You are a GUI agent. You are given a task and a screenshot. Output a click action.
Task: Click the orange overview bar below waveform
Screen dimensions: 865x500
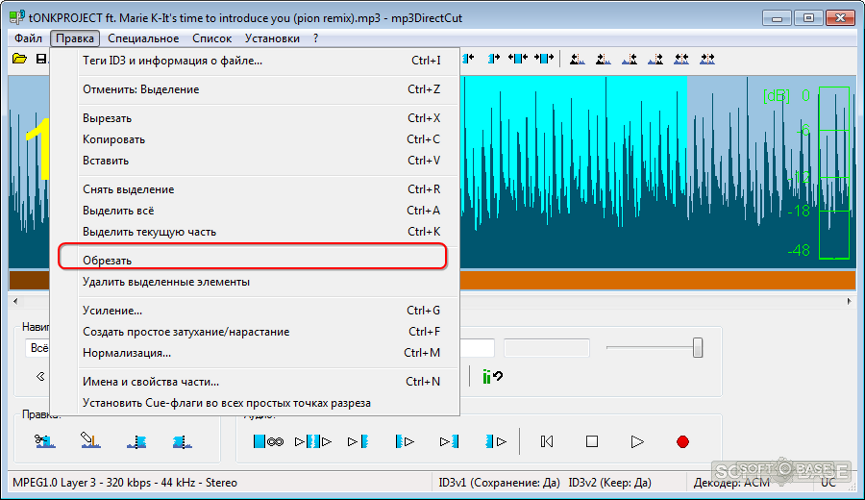click(658, 280)
